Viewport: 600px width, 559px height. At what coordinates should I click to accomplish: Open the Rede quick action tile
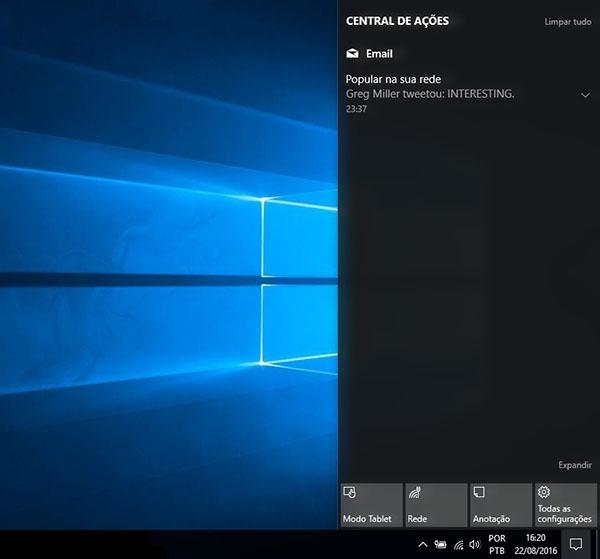pos(436,505)
